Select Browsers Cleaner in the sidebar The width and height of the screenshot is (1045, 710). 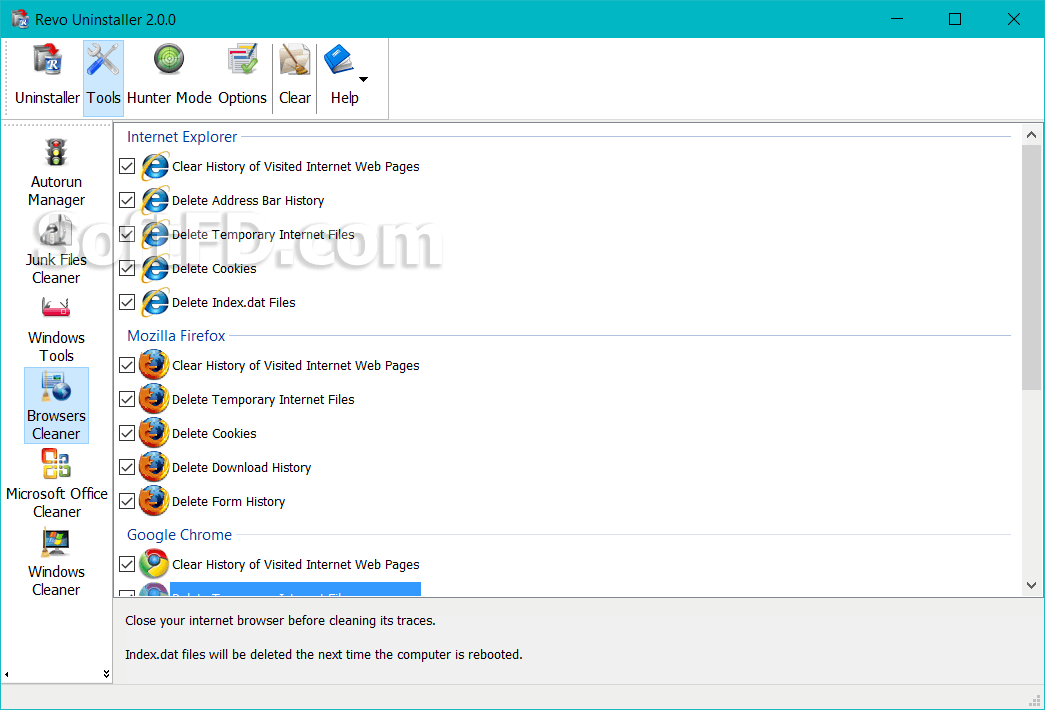(x=57, y=405)
